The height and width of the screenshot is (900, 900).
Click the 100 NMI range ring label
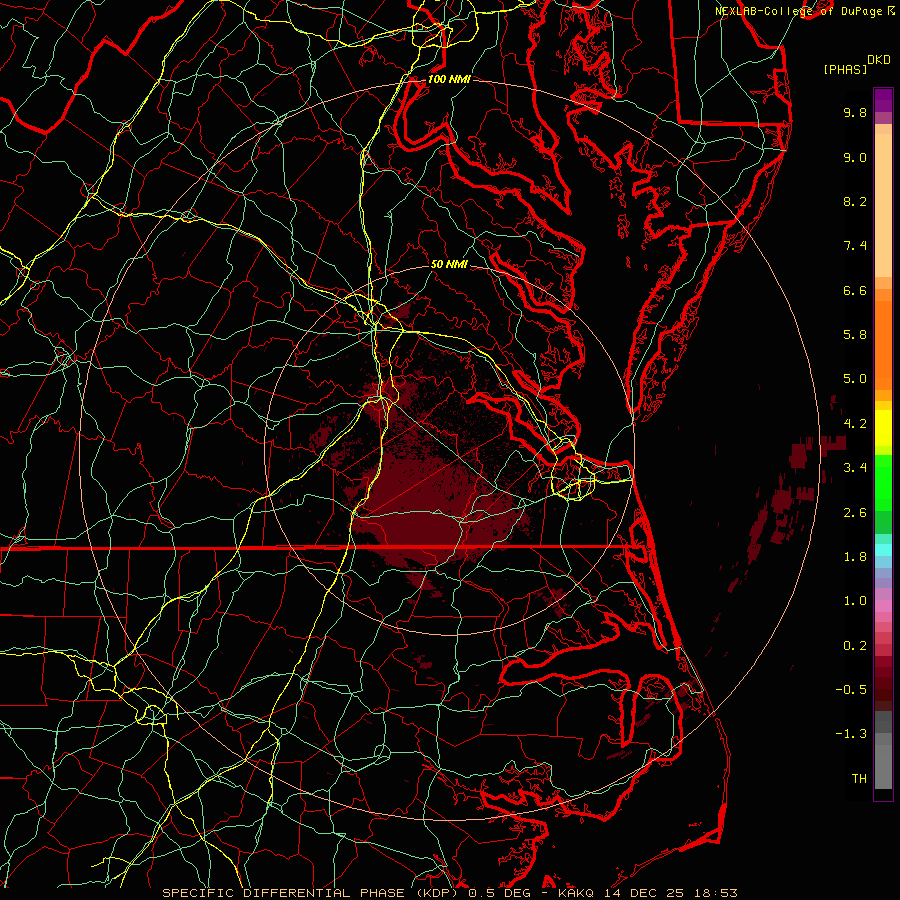click(x=449, y=79)
